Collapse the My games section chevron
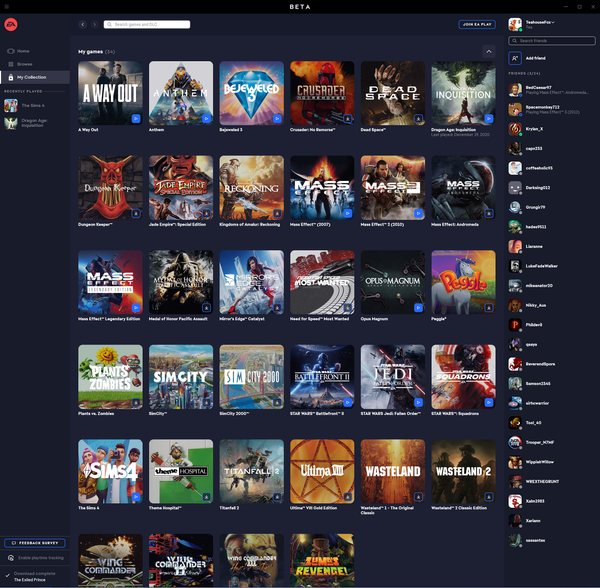600x588 pixels. 489,51
